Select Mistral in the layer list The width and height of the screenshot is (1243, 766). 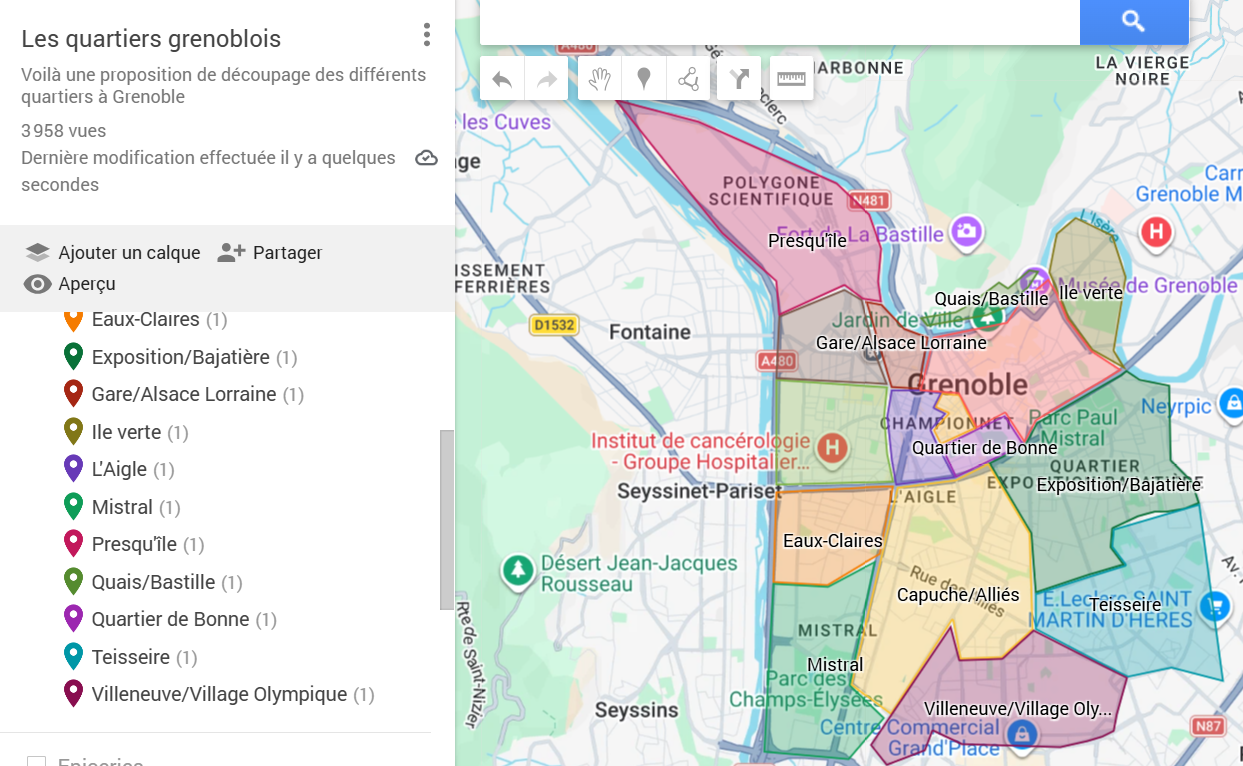tap(122, 507)
